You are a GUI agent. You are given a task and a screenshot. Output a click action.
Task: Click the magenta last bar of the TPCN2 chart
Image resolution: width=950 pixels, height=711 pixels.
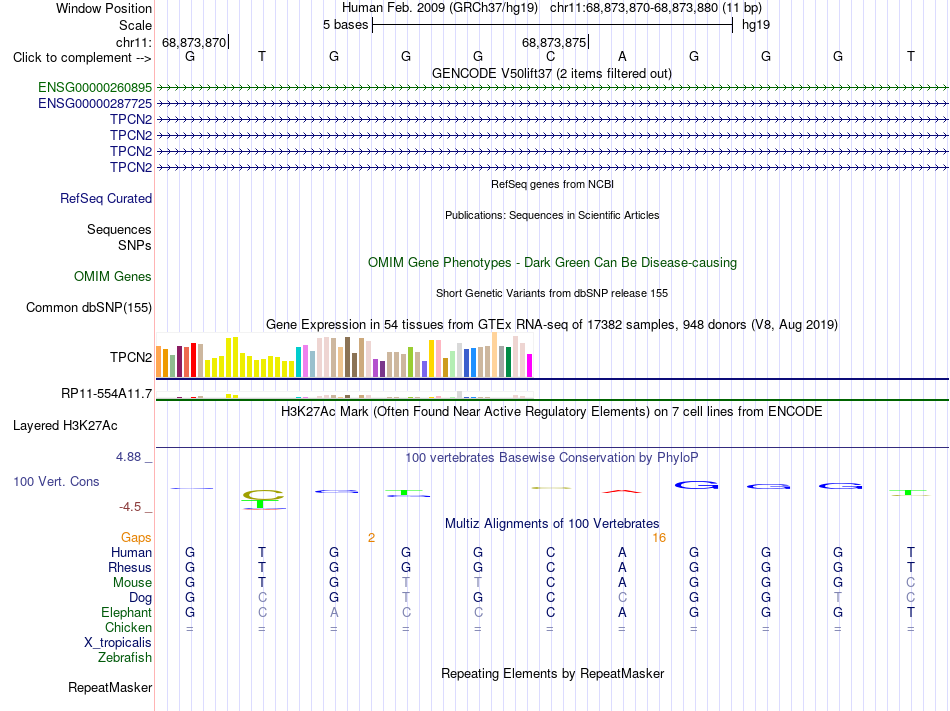[530, 366]
